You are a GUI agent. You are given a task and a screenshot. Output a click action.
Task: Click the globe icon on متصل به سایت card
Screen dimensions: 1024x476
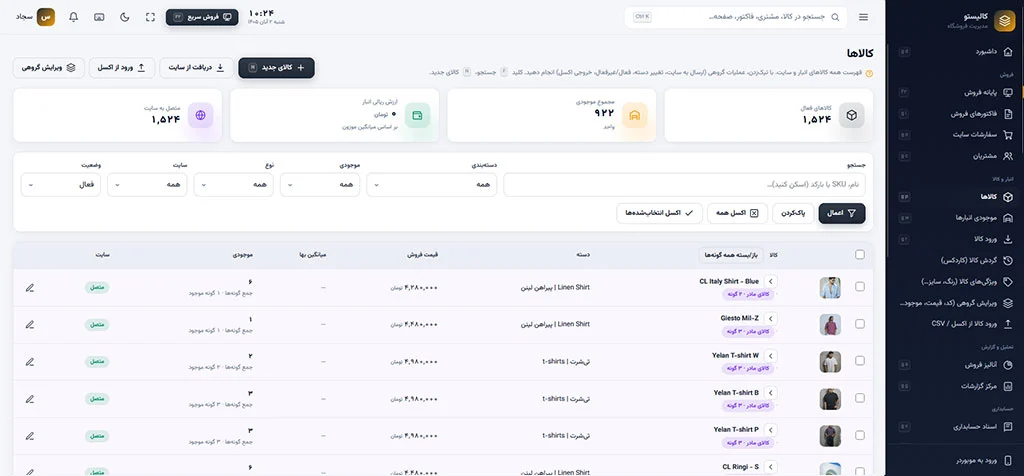pos(200,116)
